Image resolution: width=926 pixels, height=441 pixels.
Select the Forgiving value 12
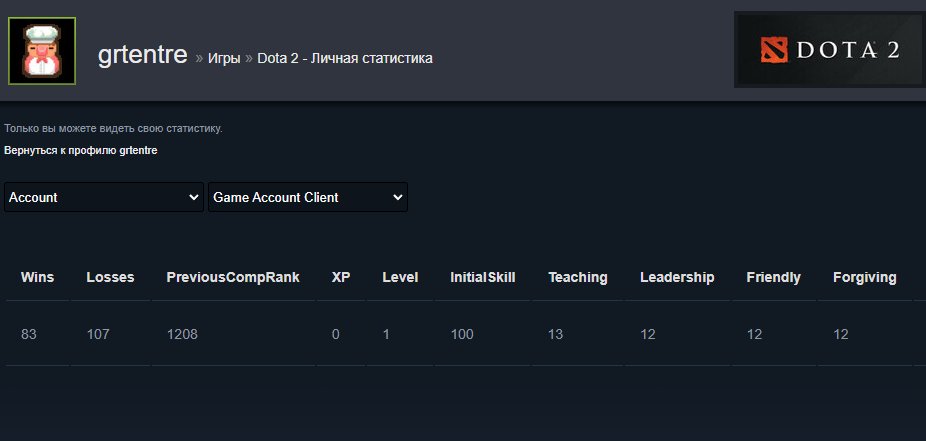[x=841, y=334]
